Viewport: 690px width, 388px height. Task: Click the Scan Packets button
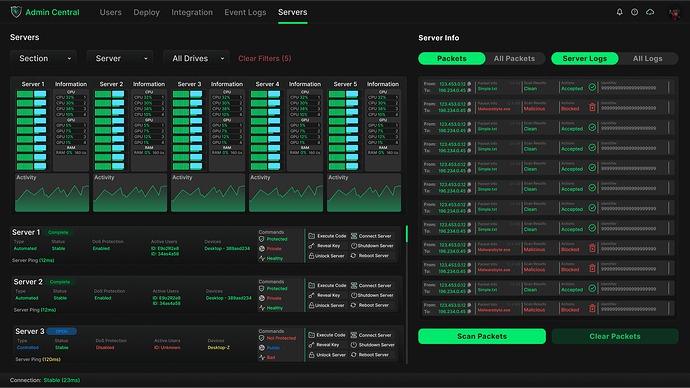tap(482, 337)
